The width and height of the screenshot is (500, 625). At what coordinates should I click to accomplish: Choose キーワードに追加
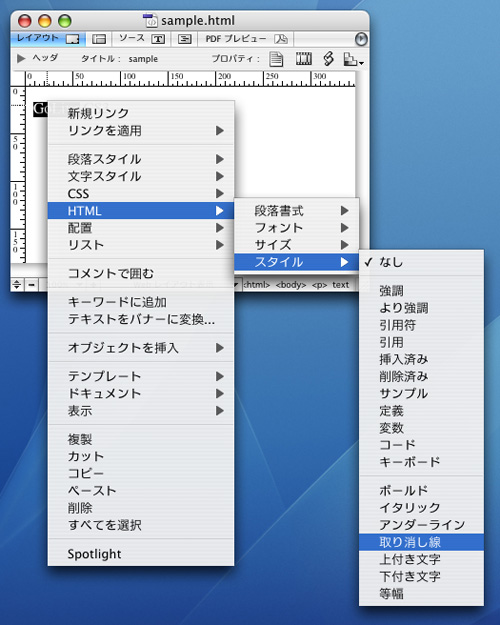[x=141, y=302]
